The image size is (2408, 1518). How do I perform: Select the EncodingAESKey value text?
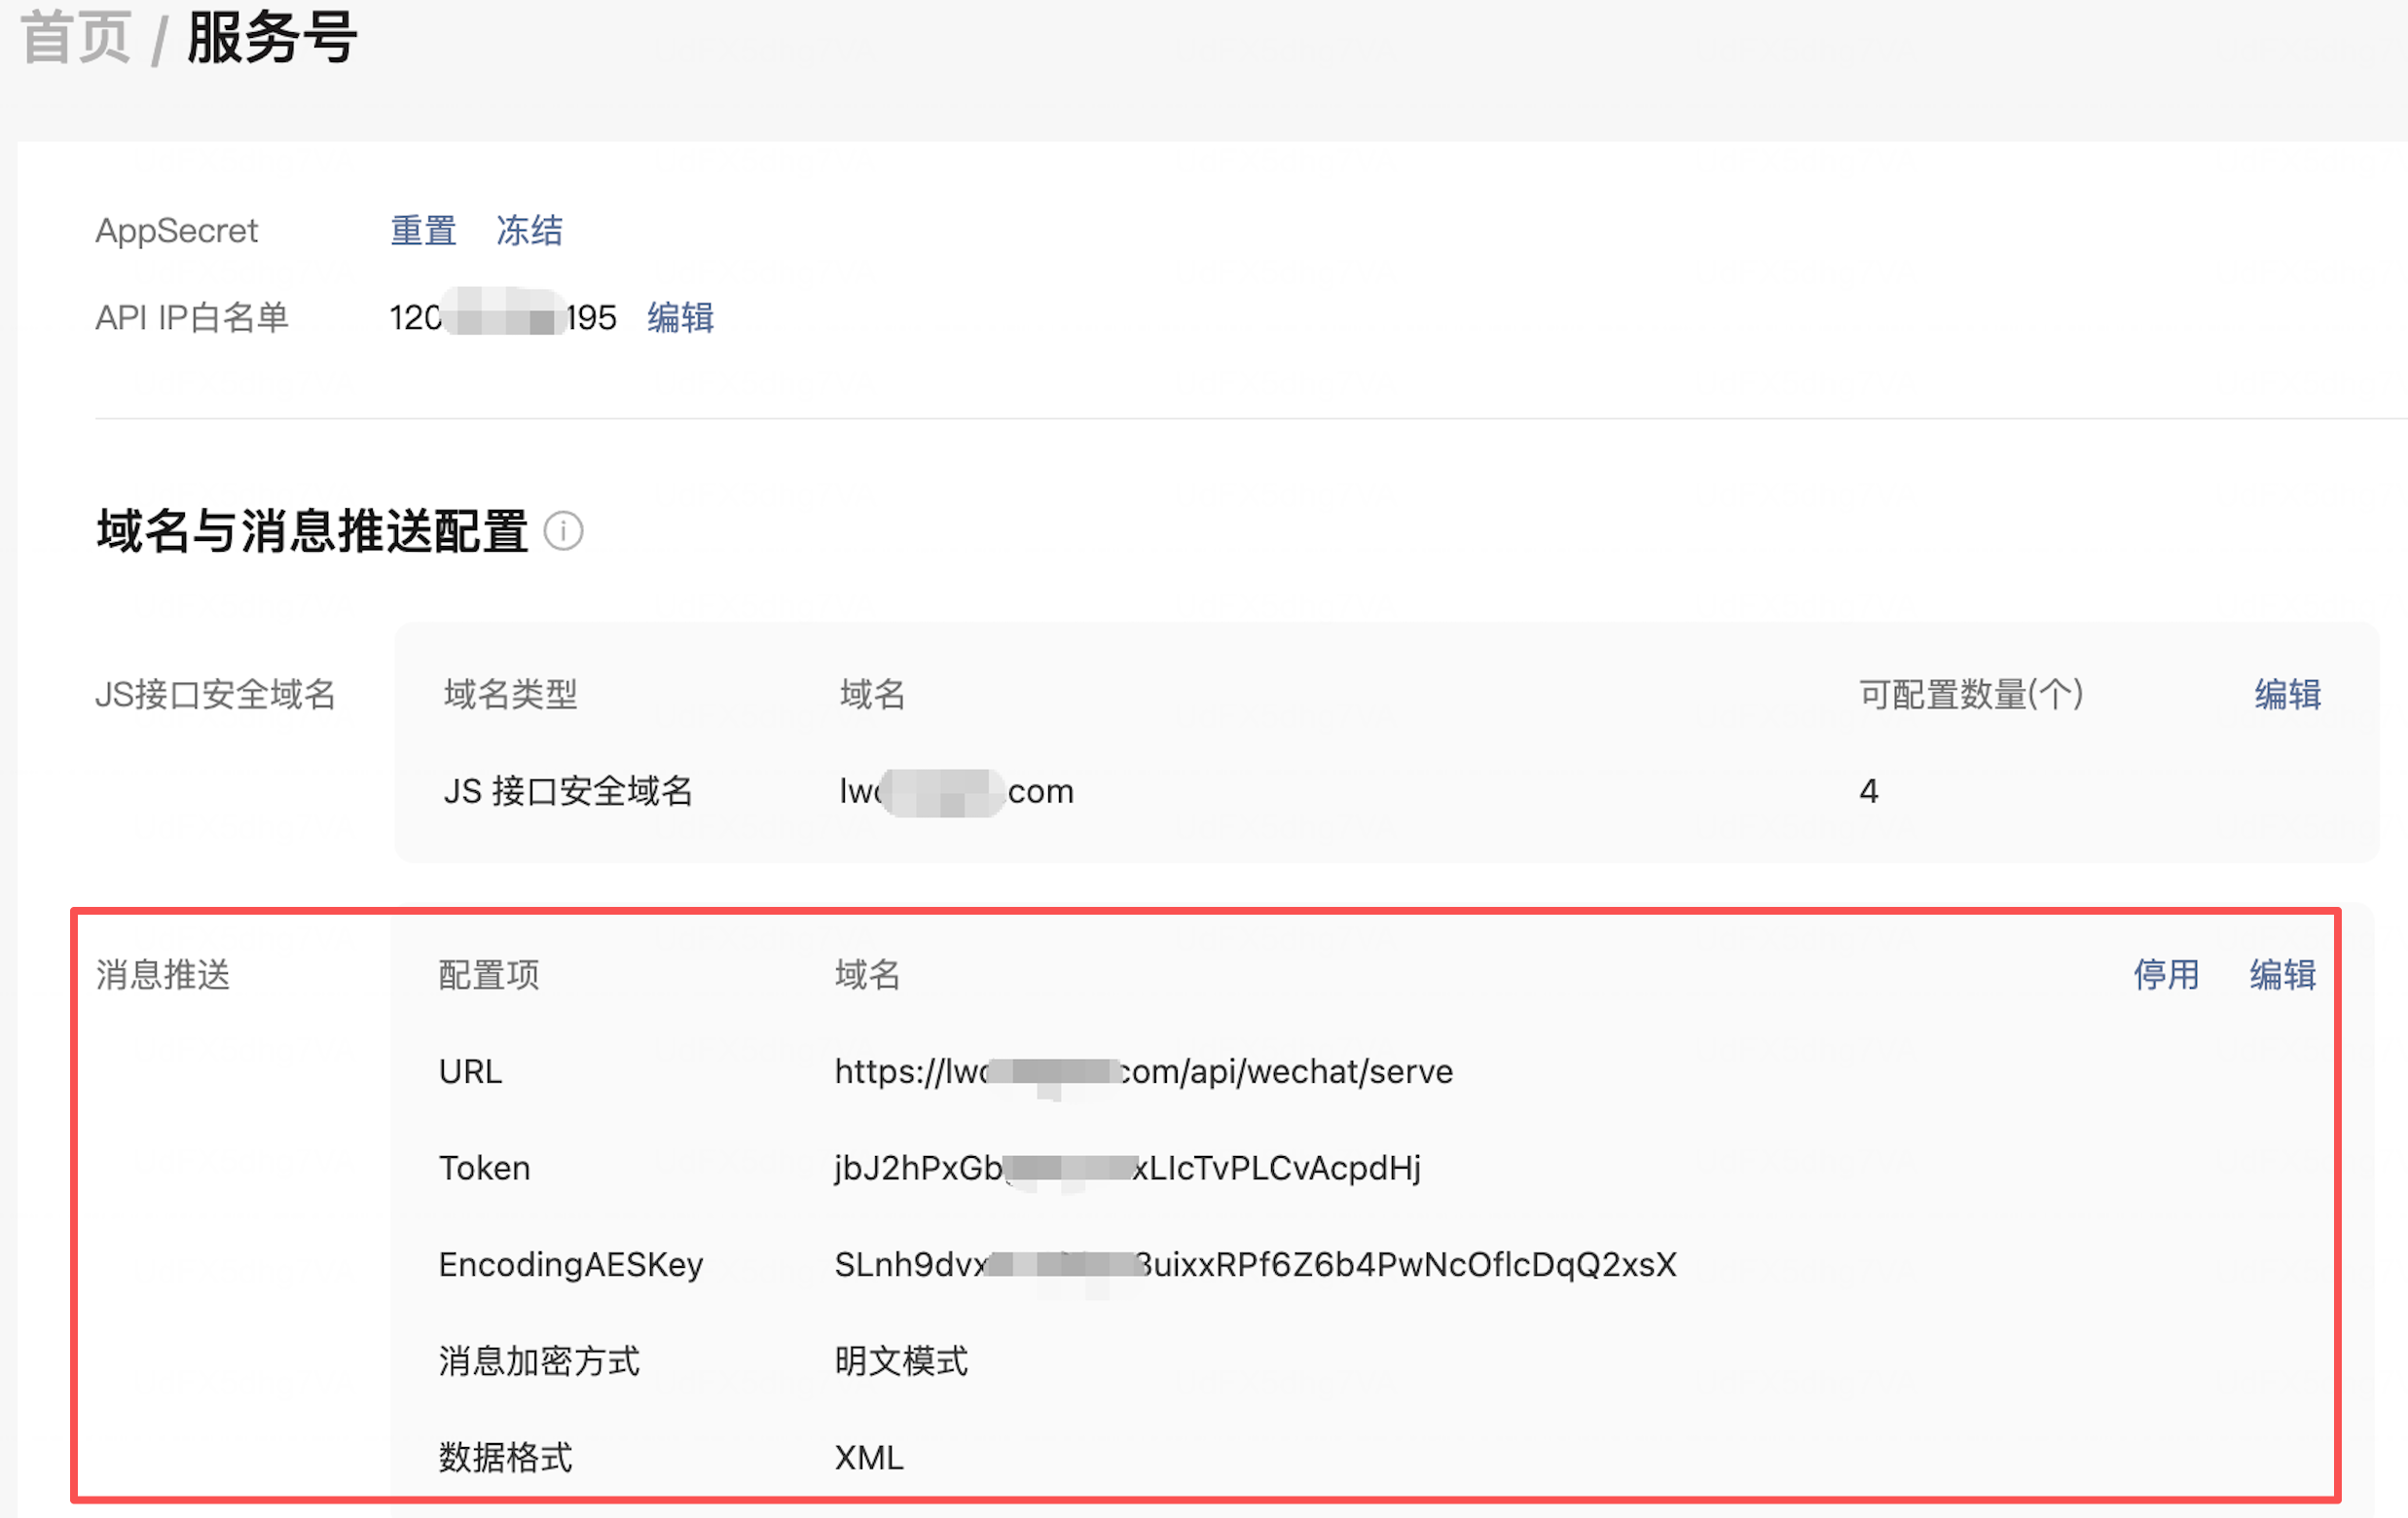1254,1264
